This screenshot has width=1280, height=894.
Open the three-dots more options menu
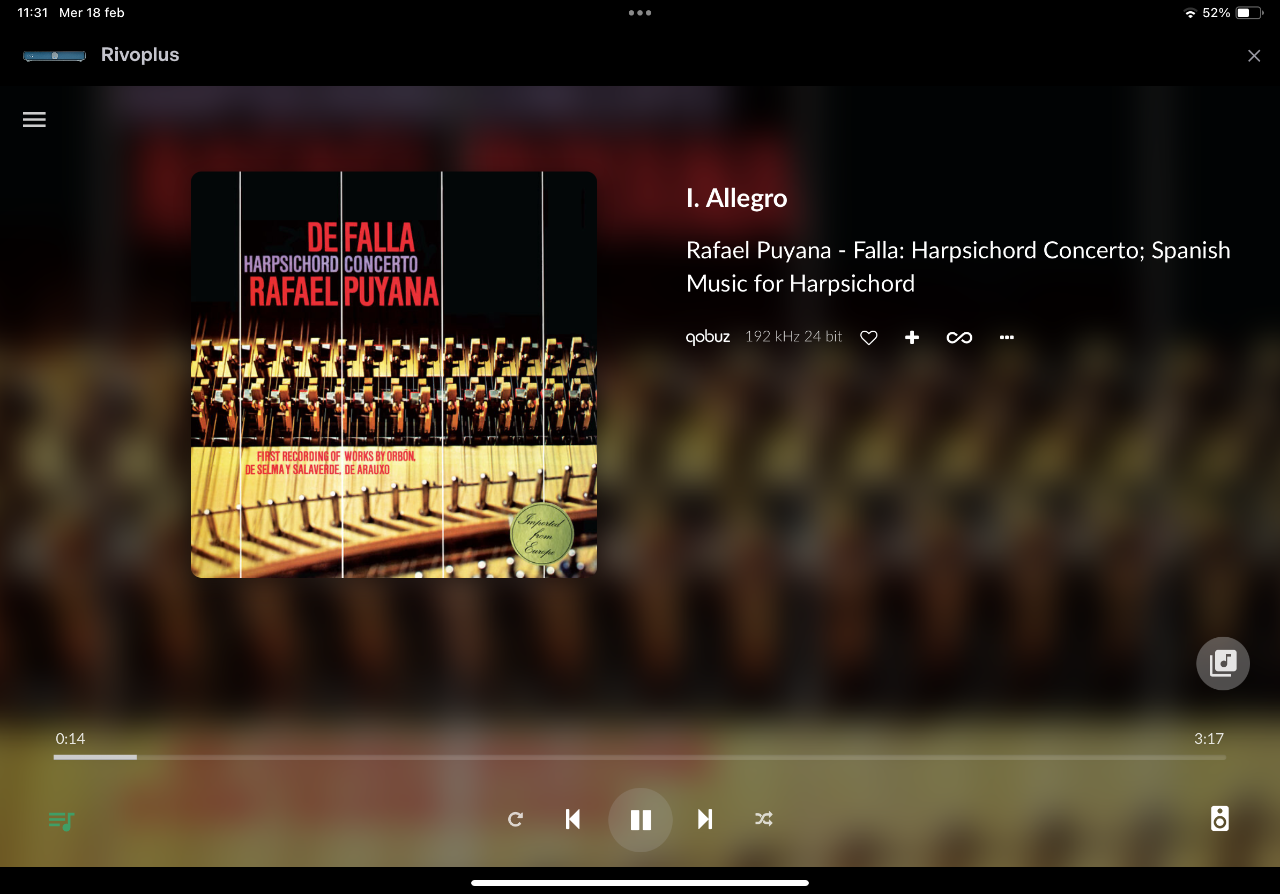click(x=1007, y=338)
